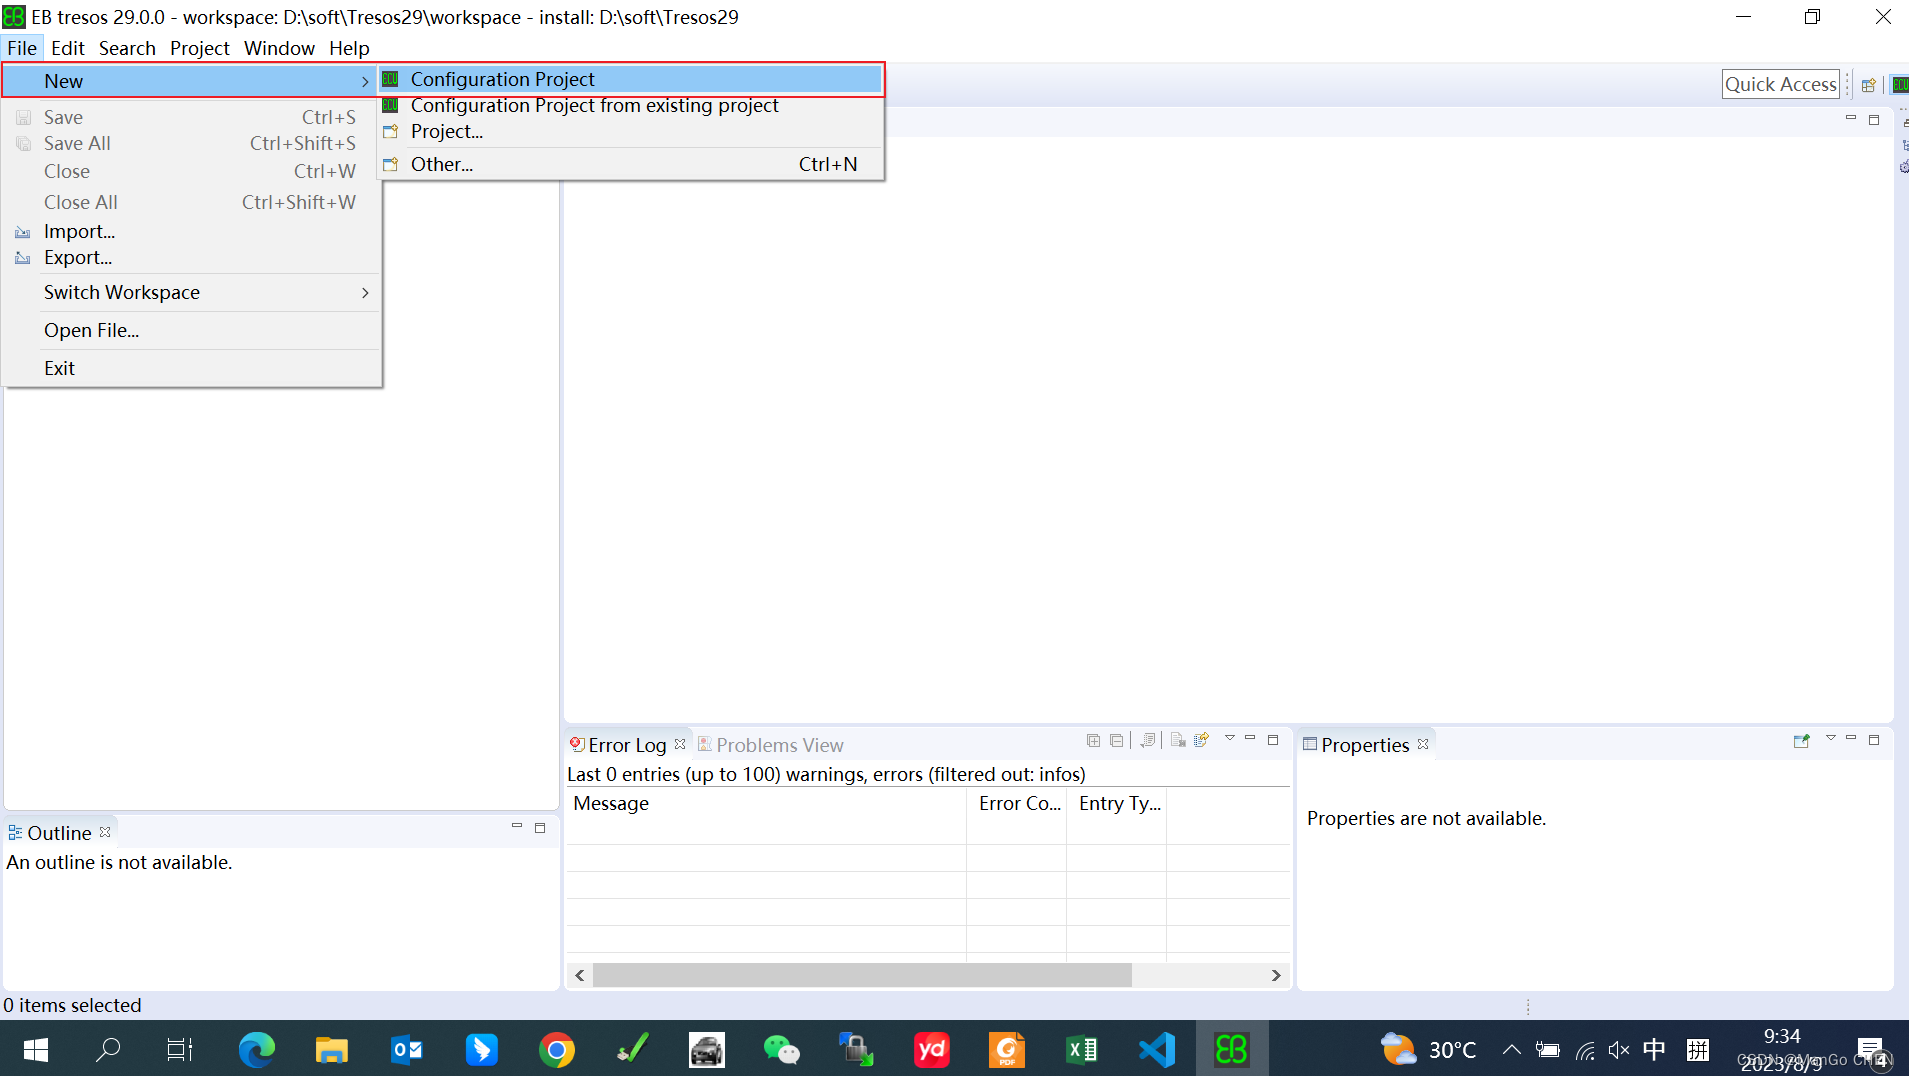Open the Search menu
The width and height of the screenshot is (1909, 1076).
[127, 48]
